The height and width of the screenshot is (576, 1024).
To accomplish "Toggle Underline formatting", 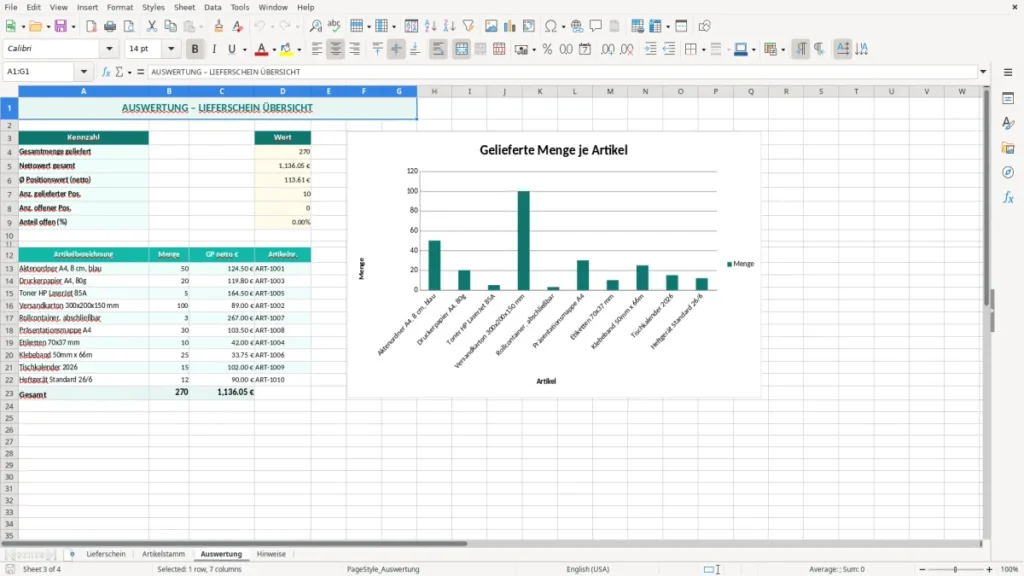I will tap(231, 49).
